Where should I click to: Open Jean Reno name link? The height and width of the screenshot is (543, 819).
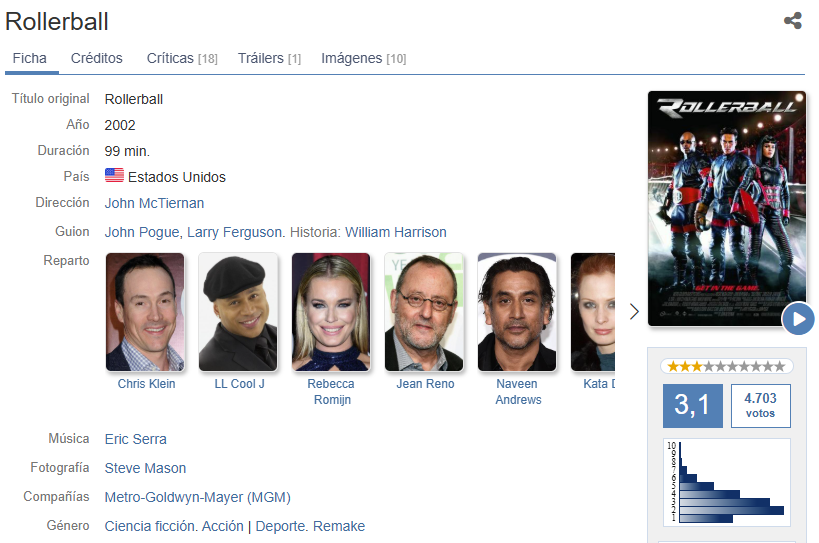425,384
